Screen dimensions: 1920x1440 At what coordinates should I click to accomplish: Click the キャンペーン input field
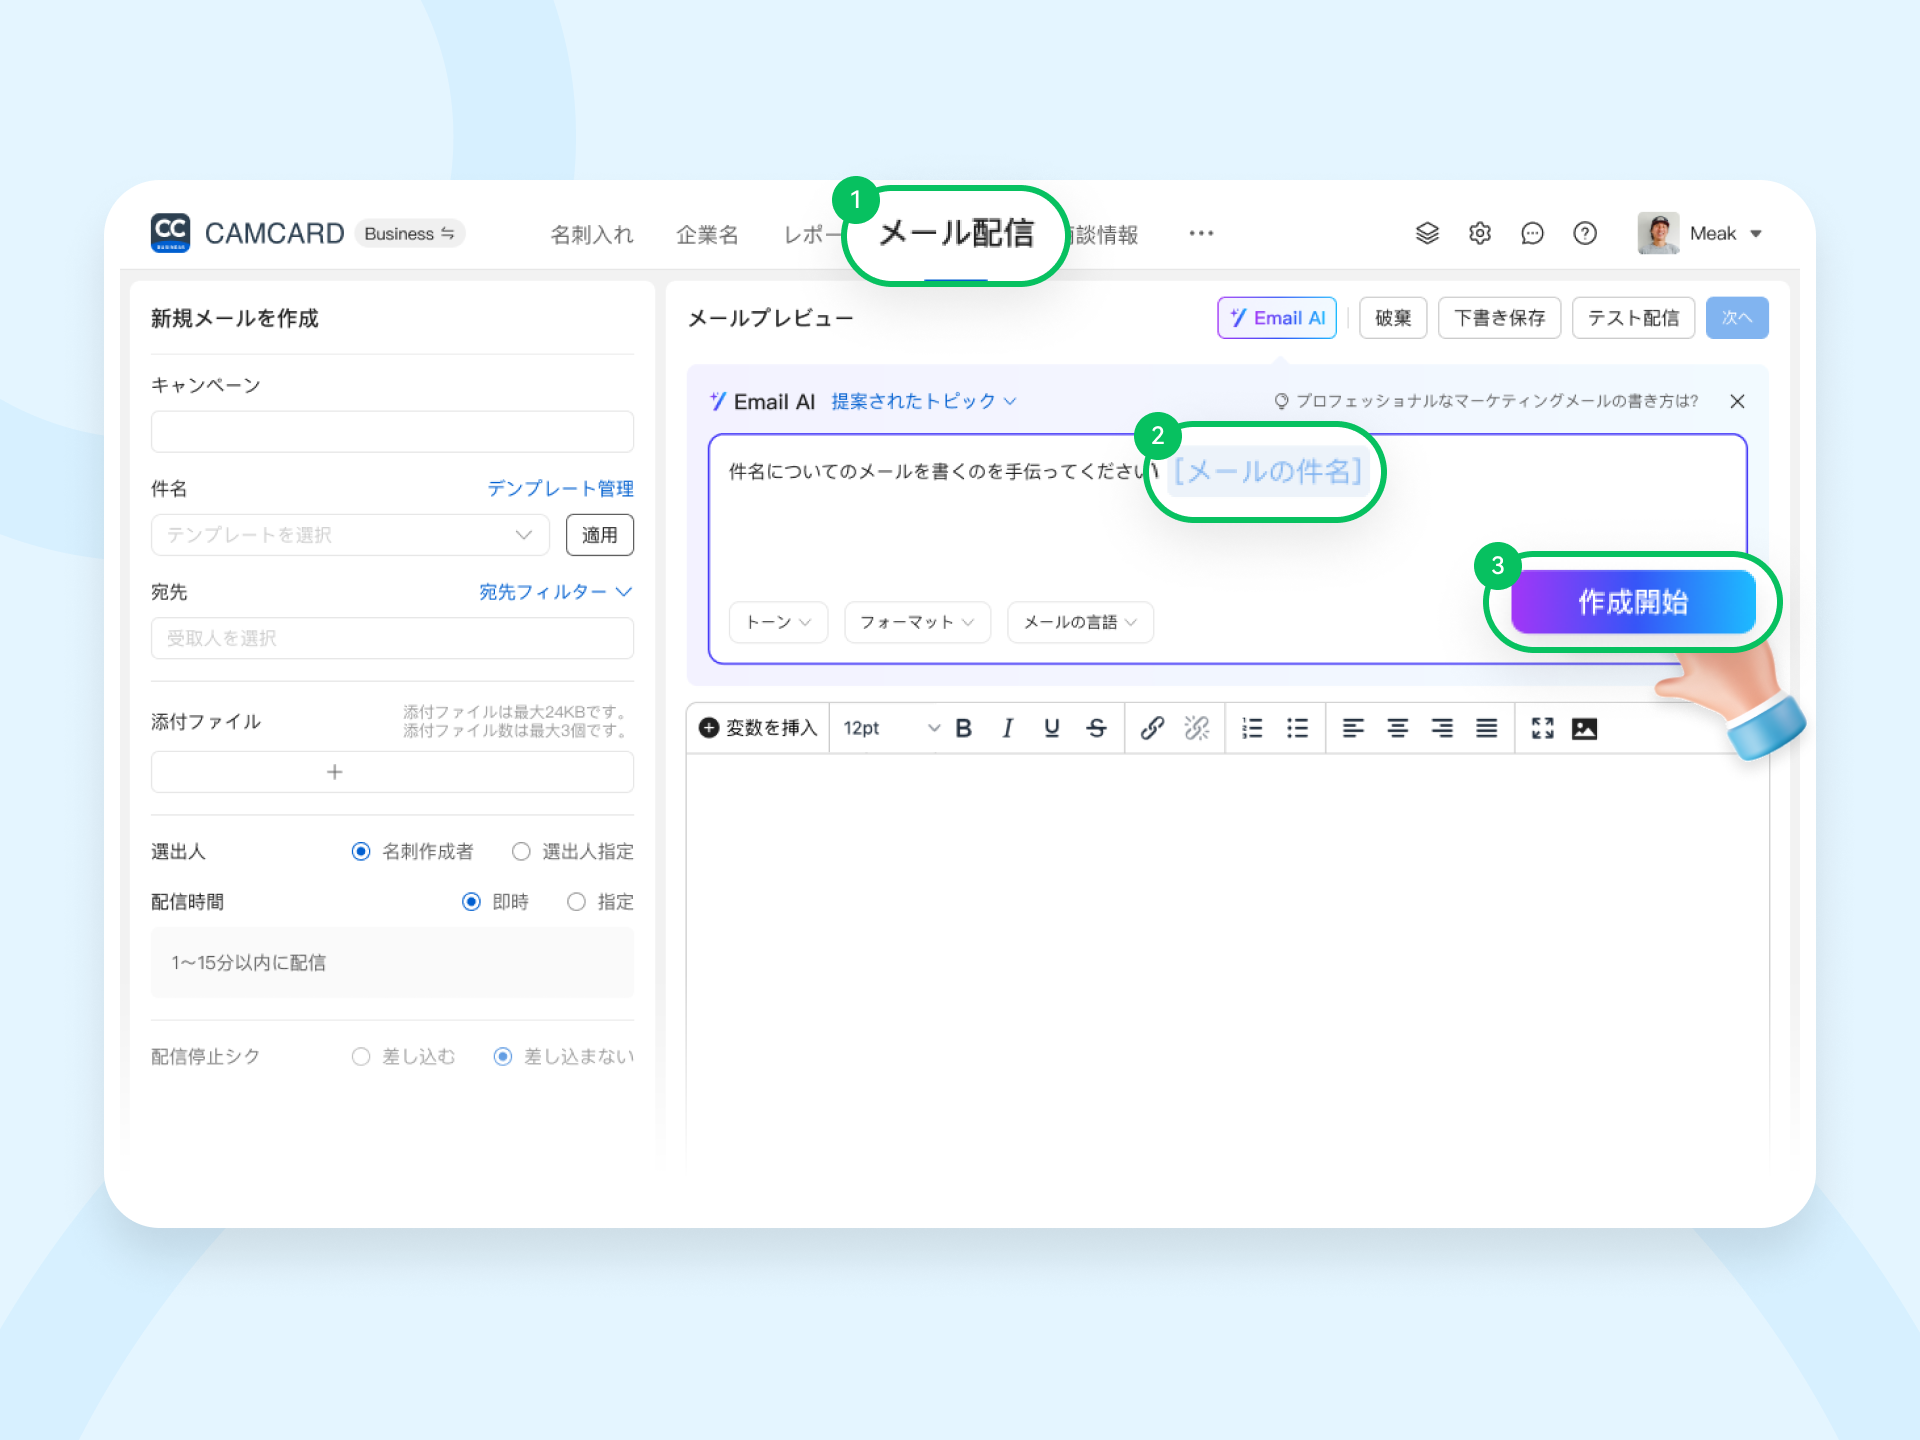click(x=392, y=432)
